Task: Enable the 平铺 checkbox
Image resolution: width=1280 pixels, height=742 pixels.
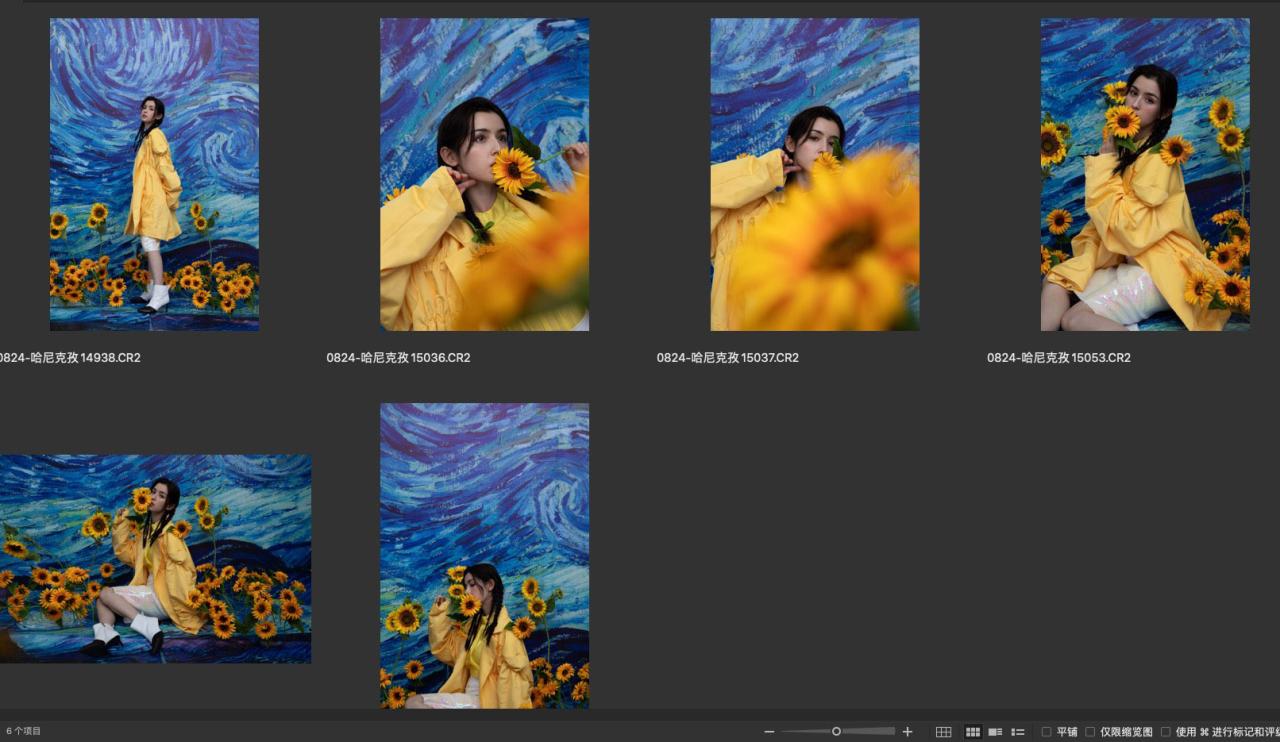Action: 1046,732
